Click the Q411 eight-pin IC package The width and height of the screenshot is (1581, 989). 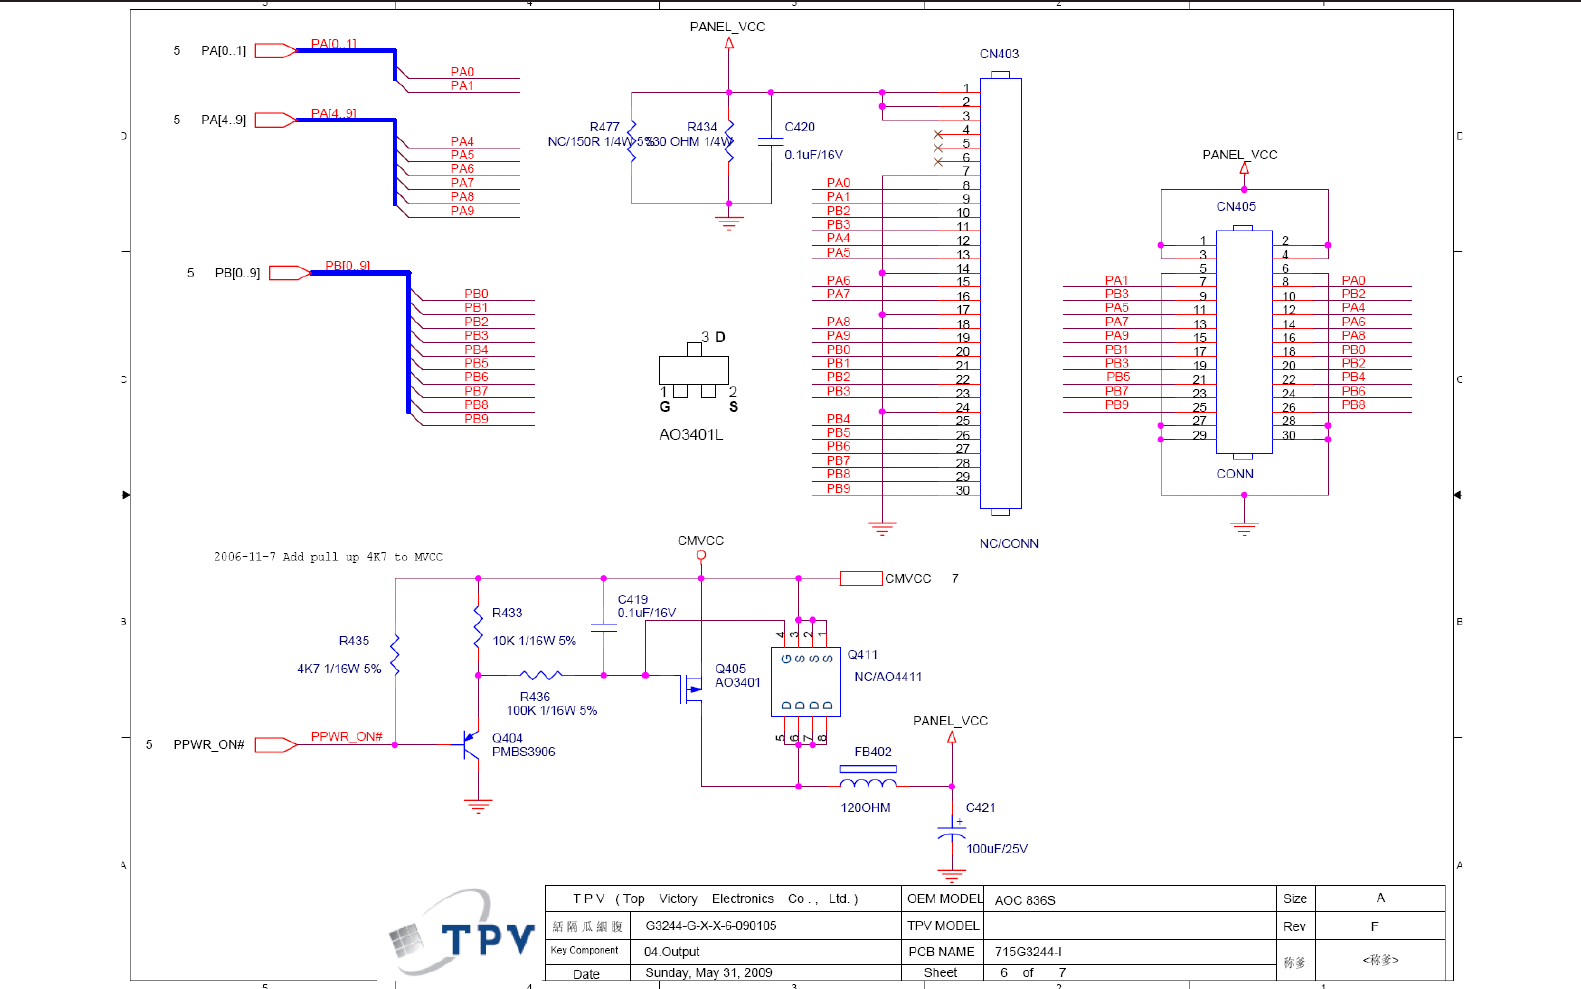tap(806, 681)
